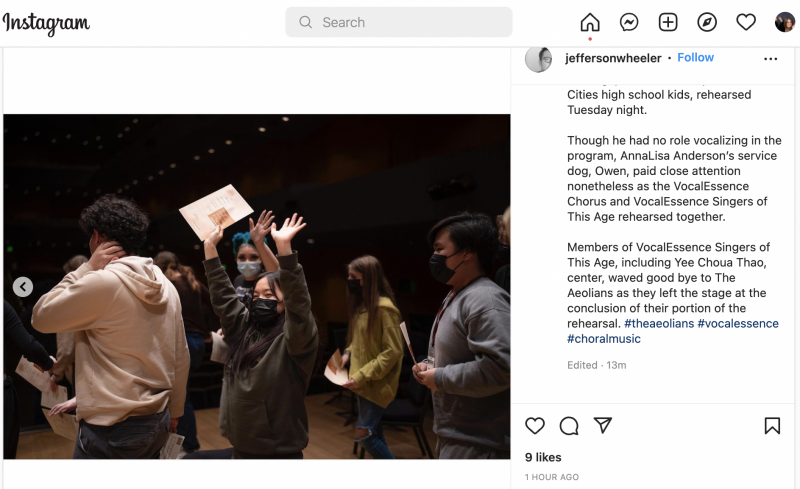Image resolution: width=800 pixels, height=489 pixels.
Task: Click the Instagram logo
Action: [46, 23]
